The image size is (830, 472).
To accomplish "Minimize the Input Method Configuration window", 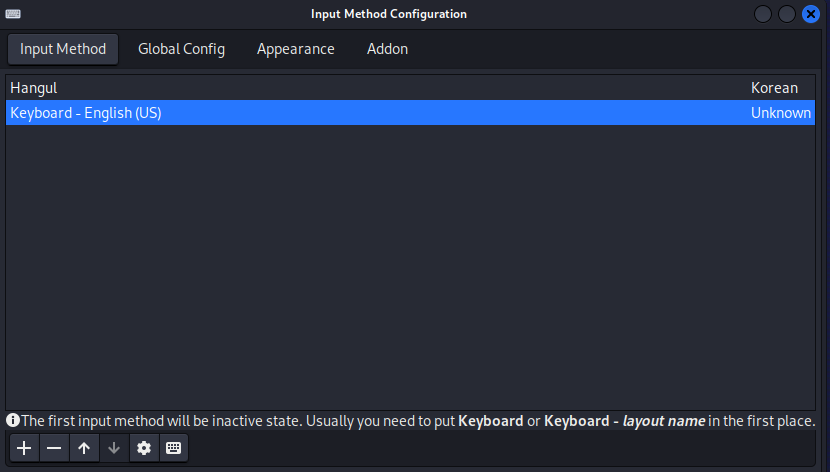I will [x=763, y=14].
